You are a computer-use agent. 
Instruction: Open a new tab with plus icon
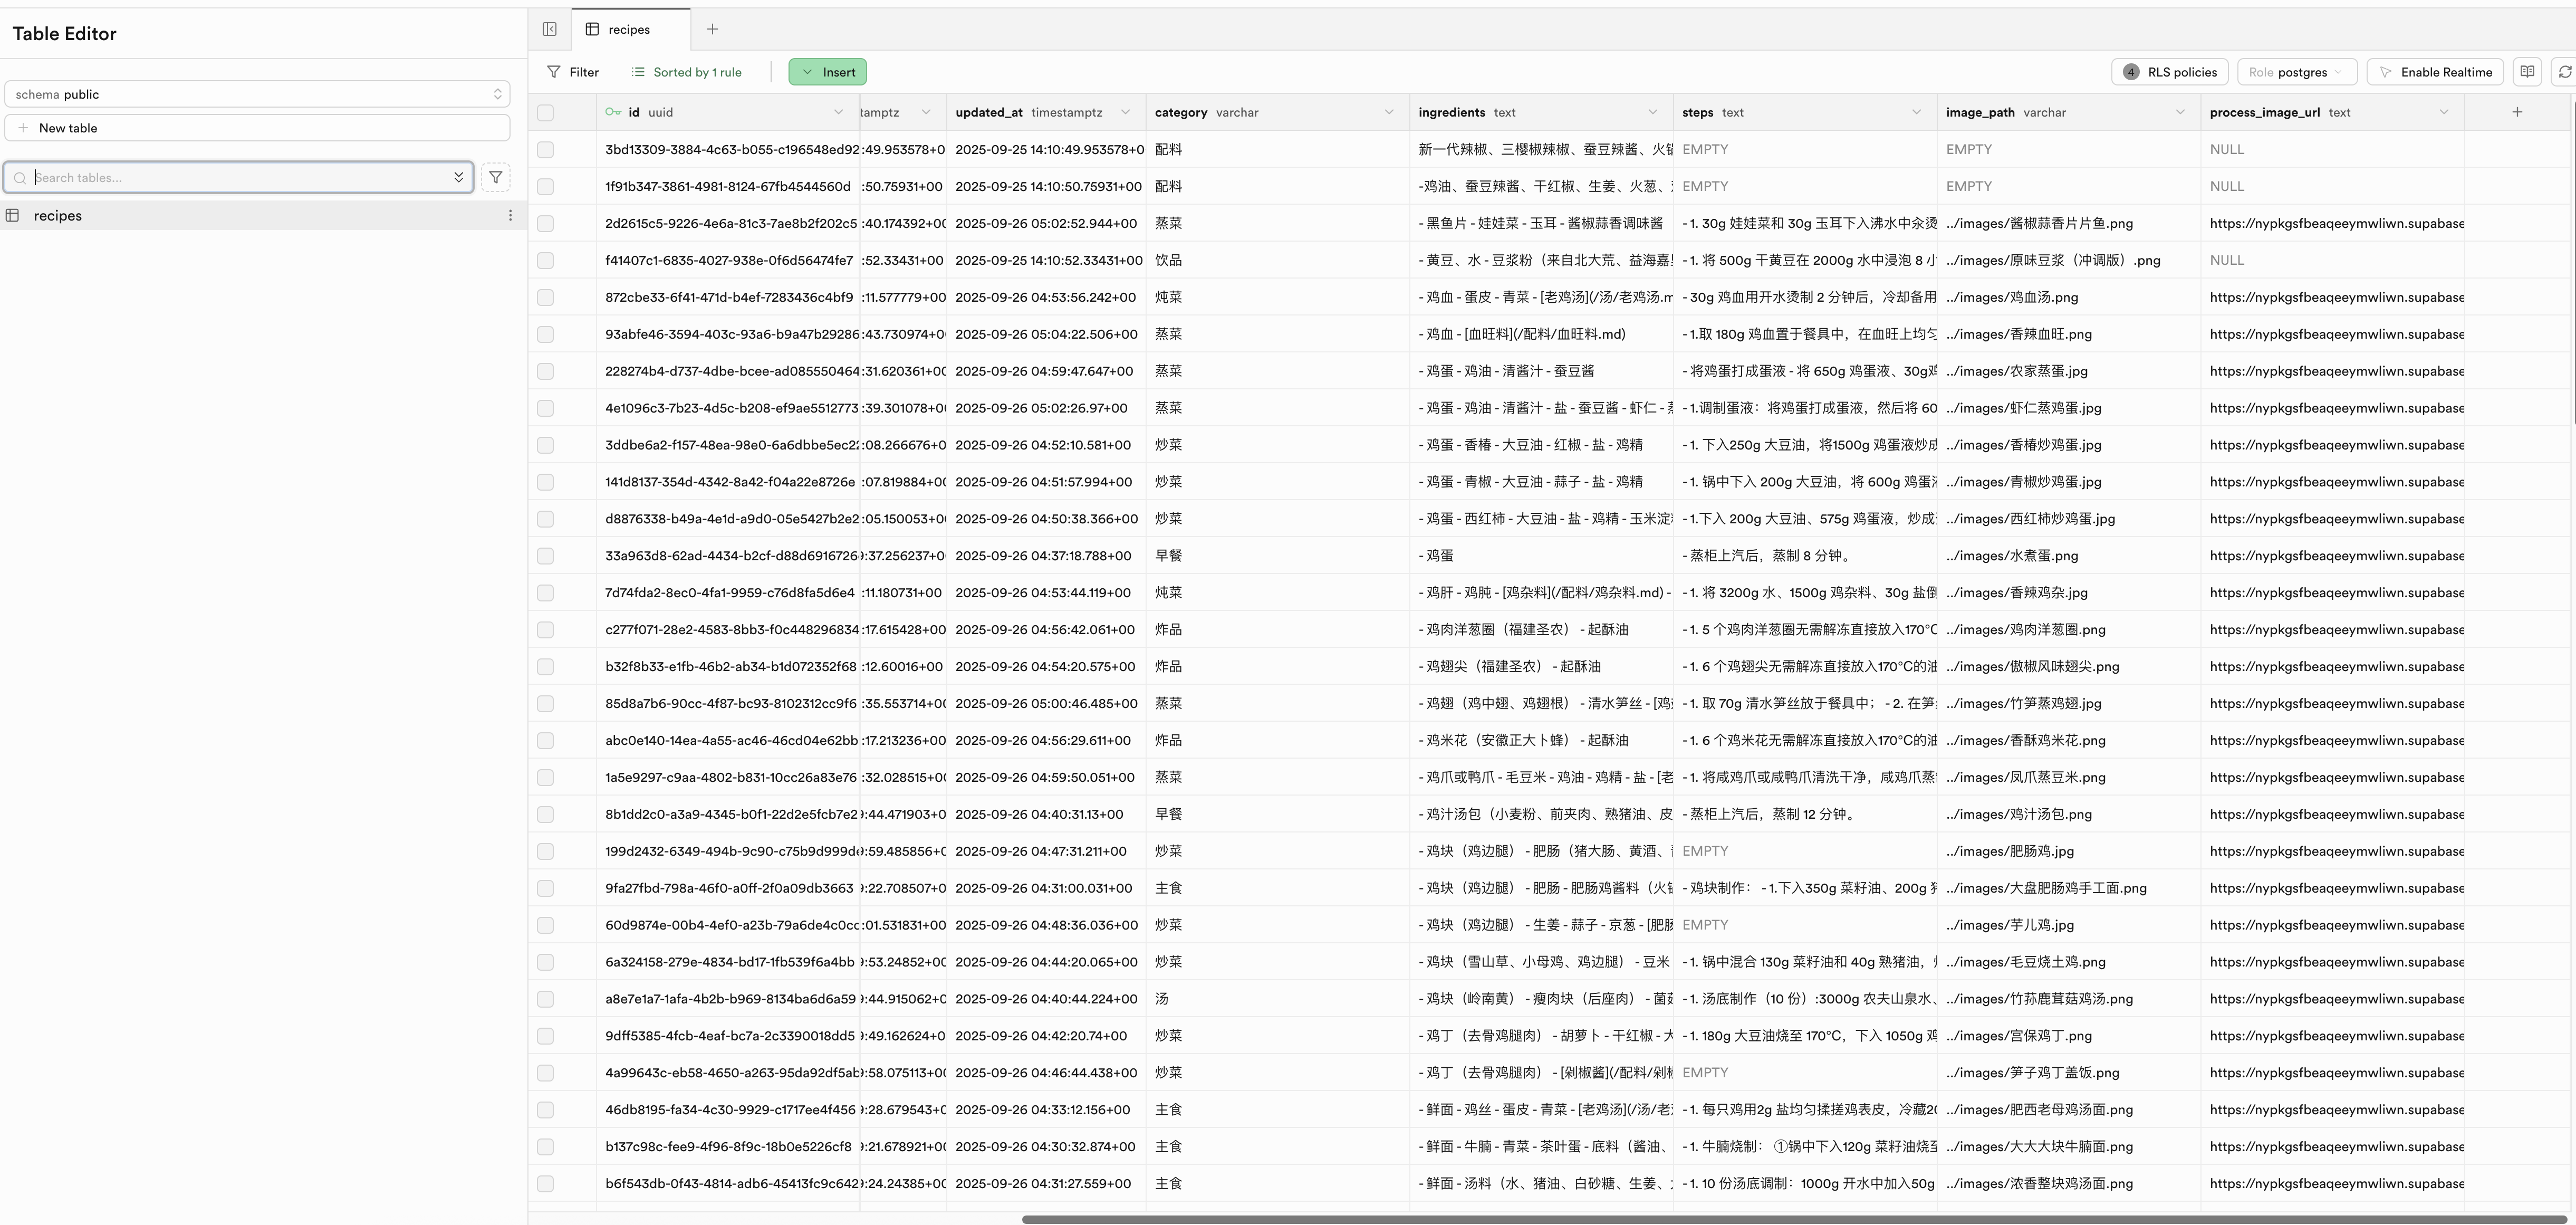(x=712, y=29)
